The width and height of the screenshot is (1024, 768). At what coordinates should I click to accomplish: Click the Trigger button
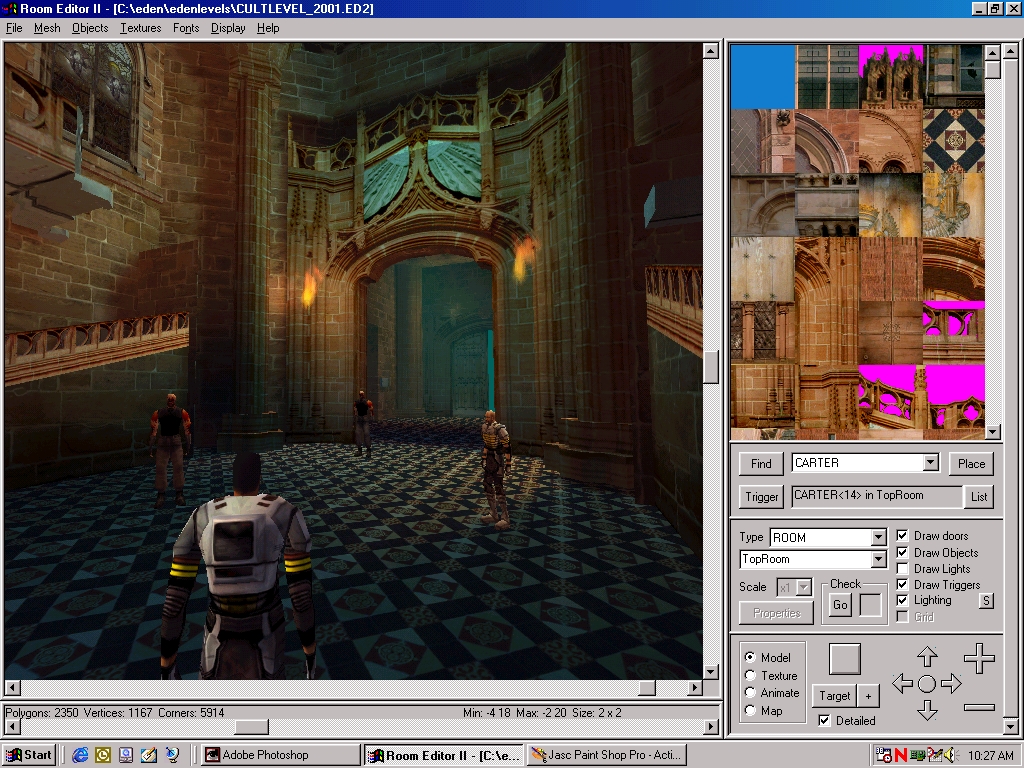click(x=761, y=497)
